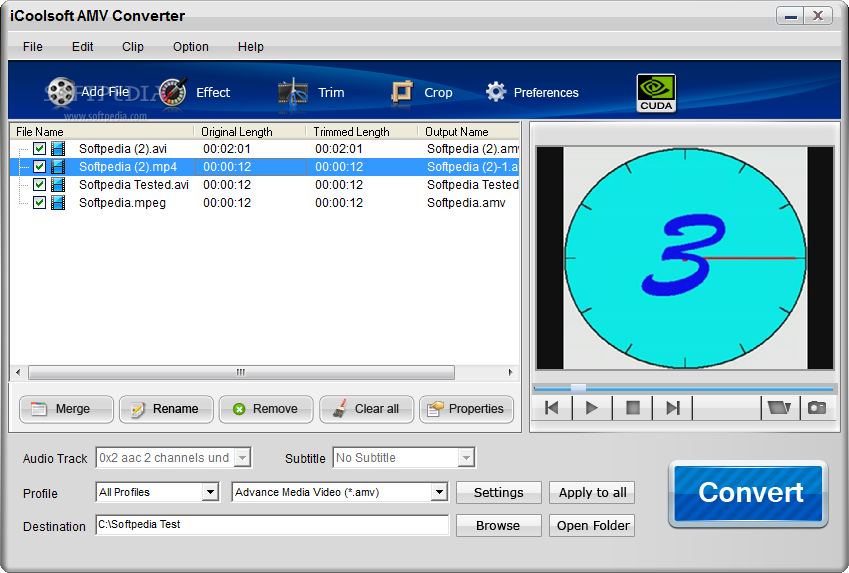849x573 pixels.
Task: Open the Effect gauge tool
Action: pos(173,92)
